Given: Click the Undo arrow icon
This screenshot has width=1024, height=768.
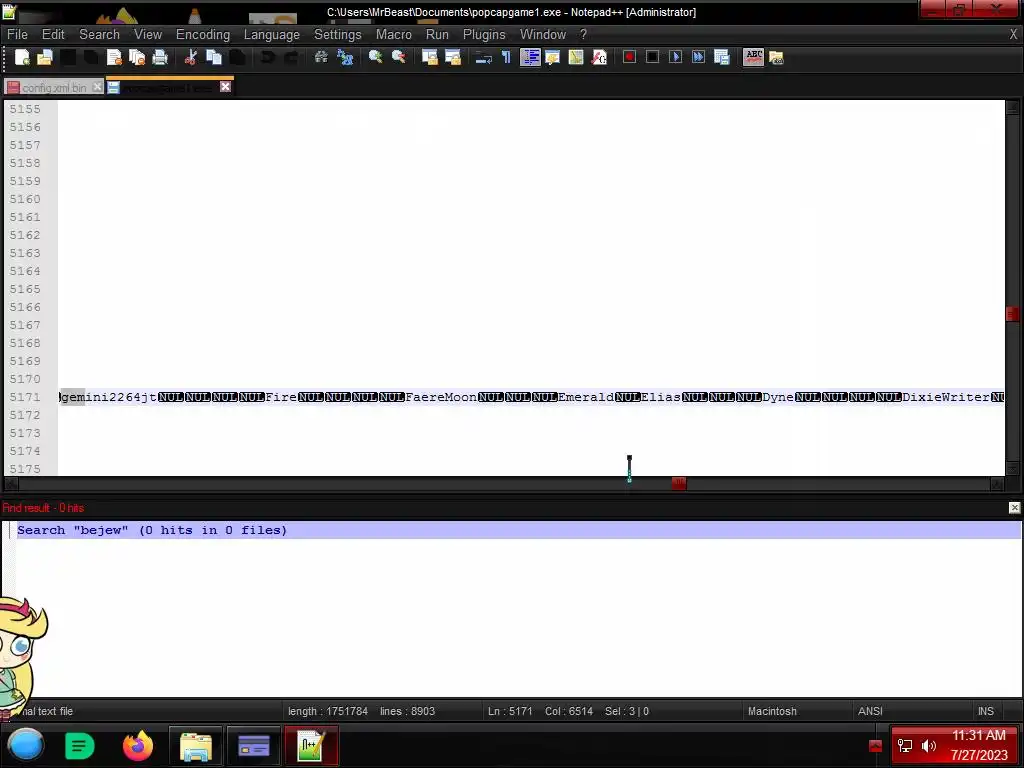Looking at the screenshot, I should pos(268,57).
